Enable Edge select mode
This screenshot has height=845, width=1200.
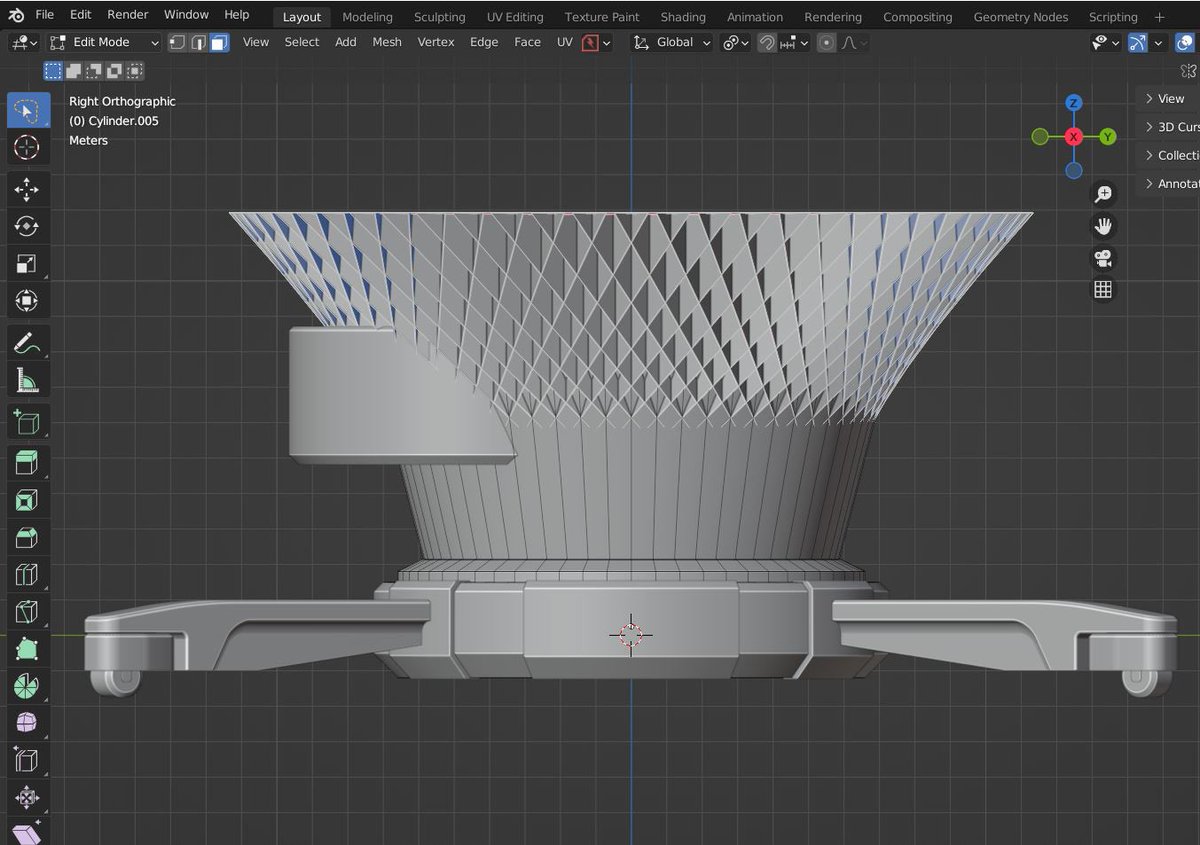198,42
